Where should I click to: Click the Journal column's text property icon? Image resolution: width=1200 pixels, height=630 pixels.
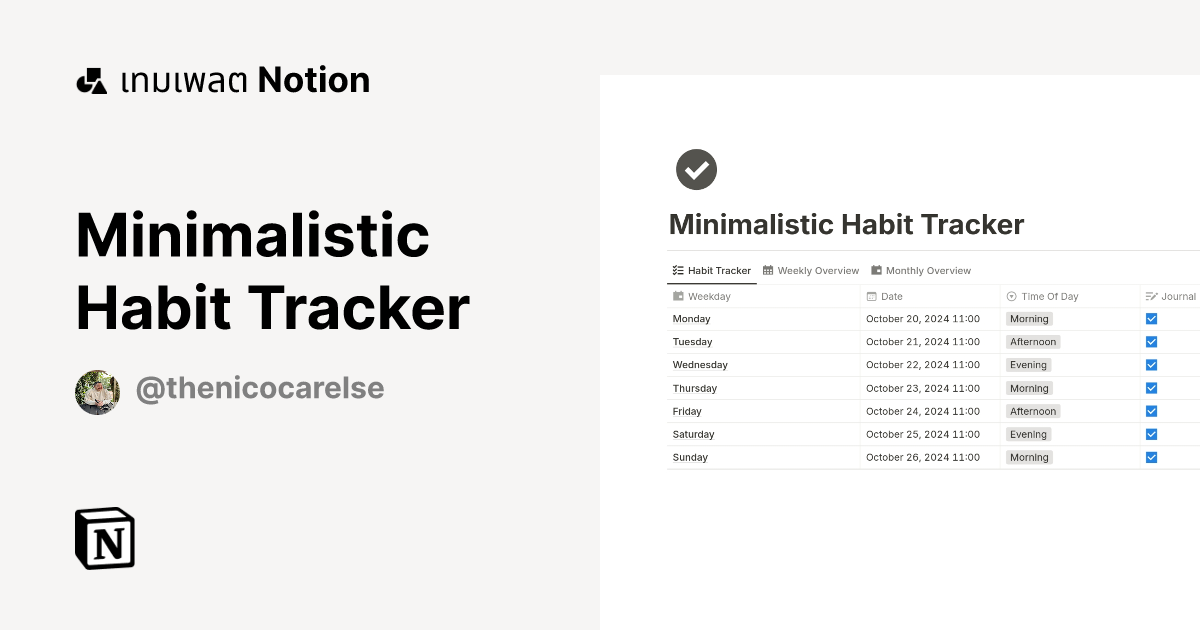click(1153, 296)
